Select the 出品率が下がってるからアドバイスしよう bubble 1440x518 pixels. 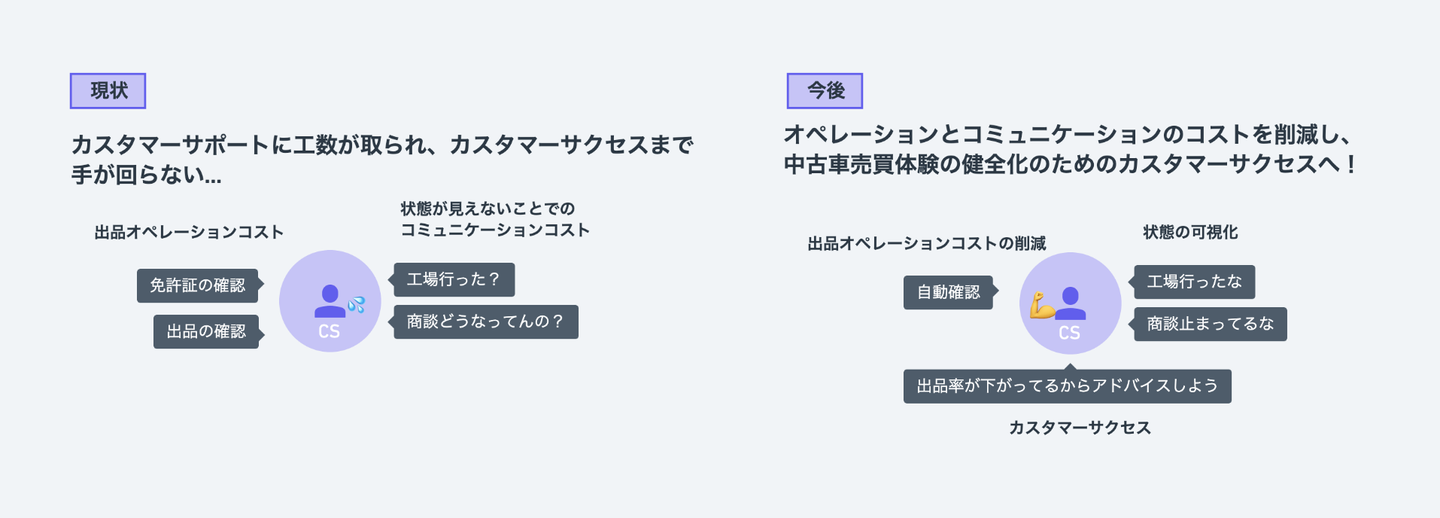pyautogui.click(x=1067, y=386)
